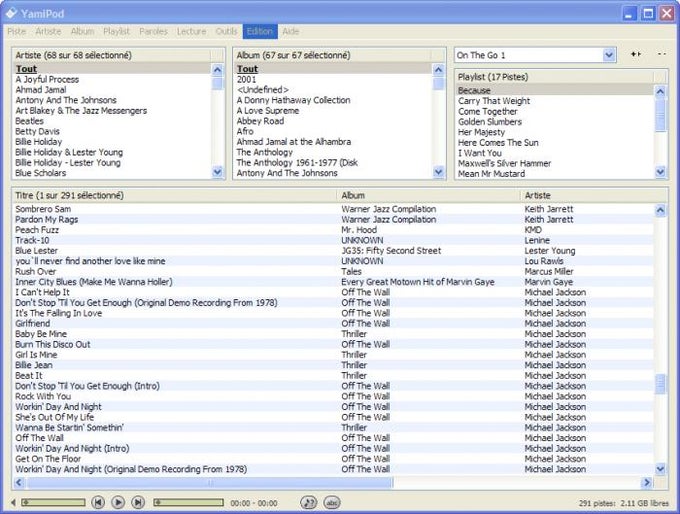
Task: Select Maxwell's Silver Hammer in the playlist
Action: coord(555,164)
